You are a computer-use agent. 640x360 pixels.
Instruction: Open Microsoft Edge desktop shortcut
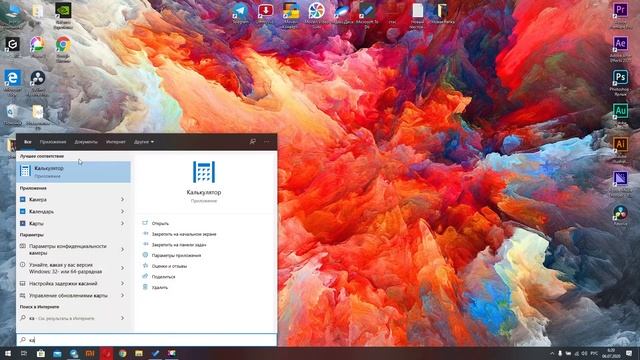12,78
